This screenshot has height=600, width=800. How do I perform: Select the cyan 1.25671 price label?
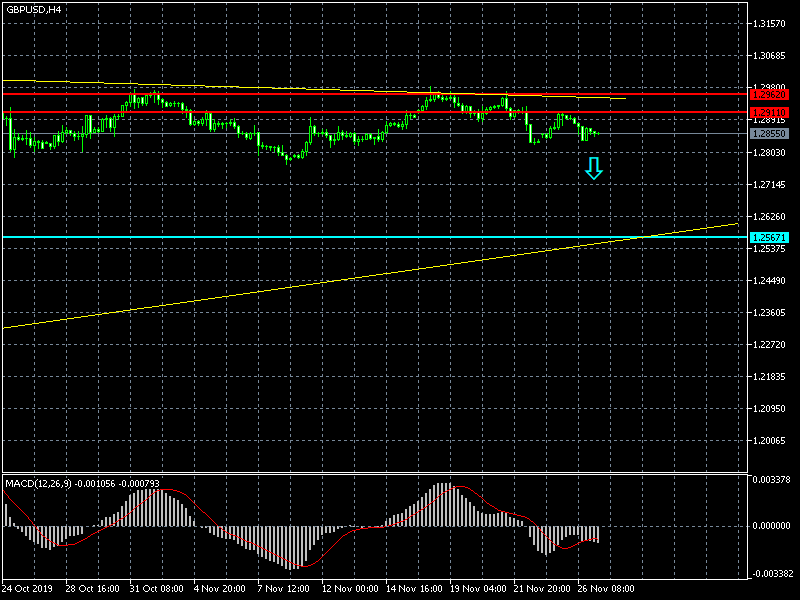(x=769, y=237)
